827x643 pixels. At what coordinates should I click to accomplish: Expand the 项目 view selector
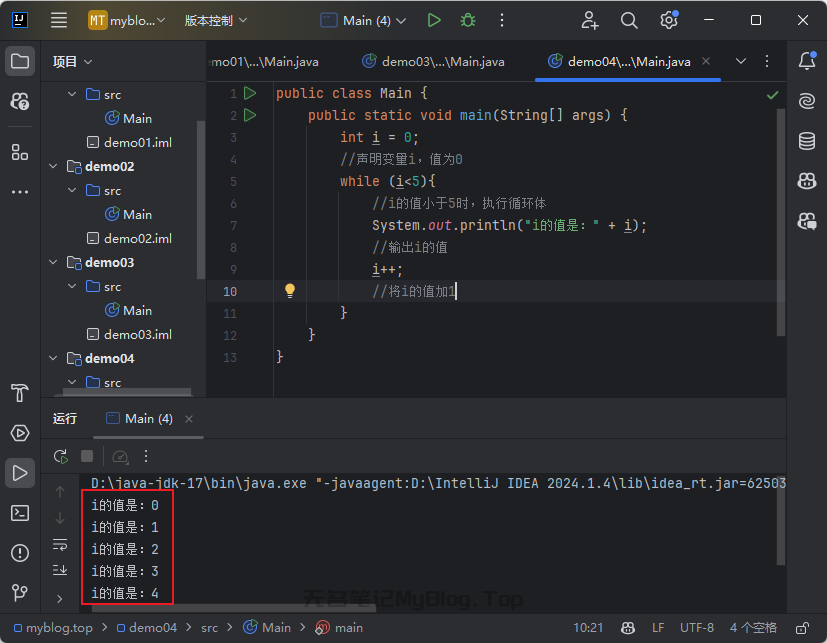(x=72, y=62)
